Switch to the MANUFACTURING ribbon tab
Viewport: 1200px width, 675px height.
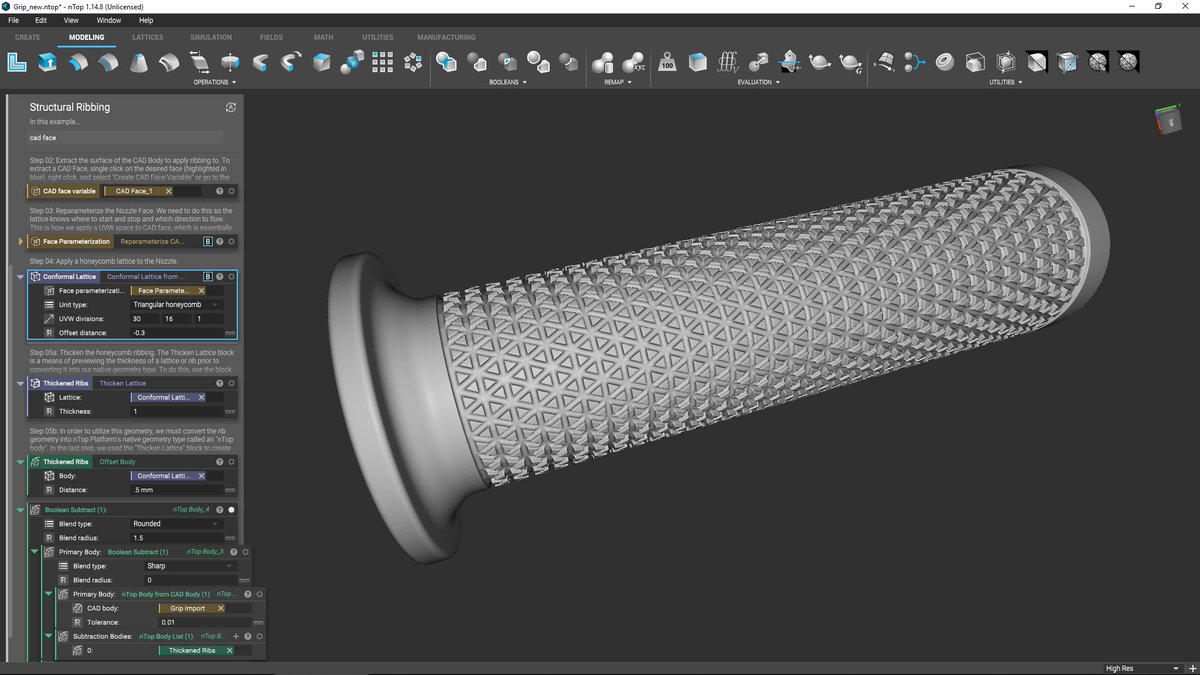[446, 37]
